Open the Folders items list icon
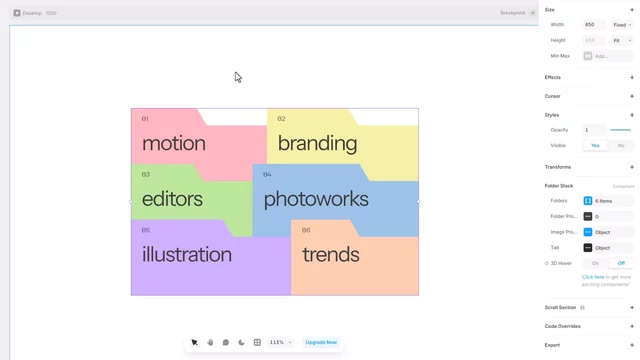Viewport: 640px width, 360px height. tap(588, 200)
